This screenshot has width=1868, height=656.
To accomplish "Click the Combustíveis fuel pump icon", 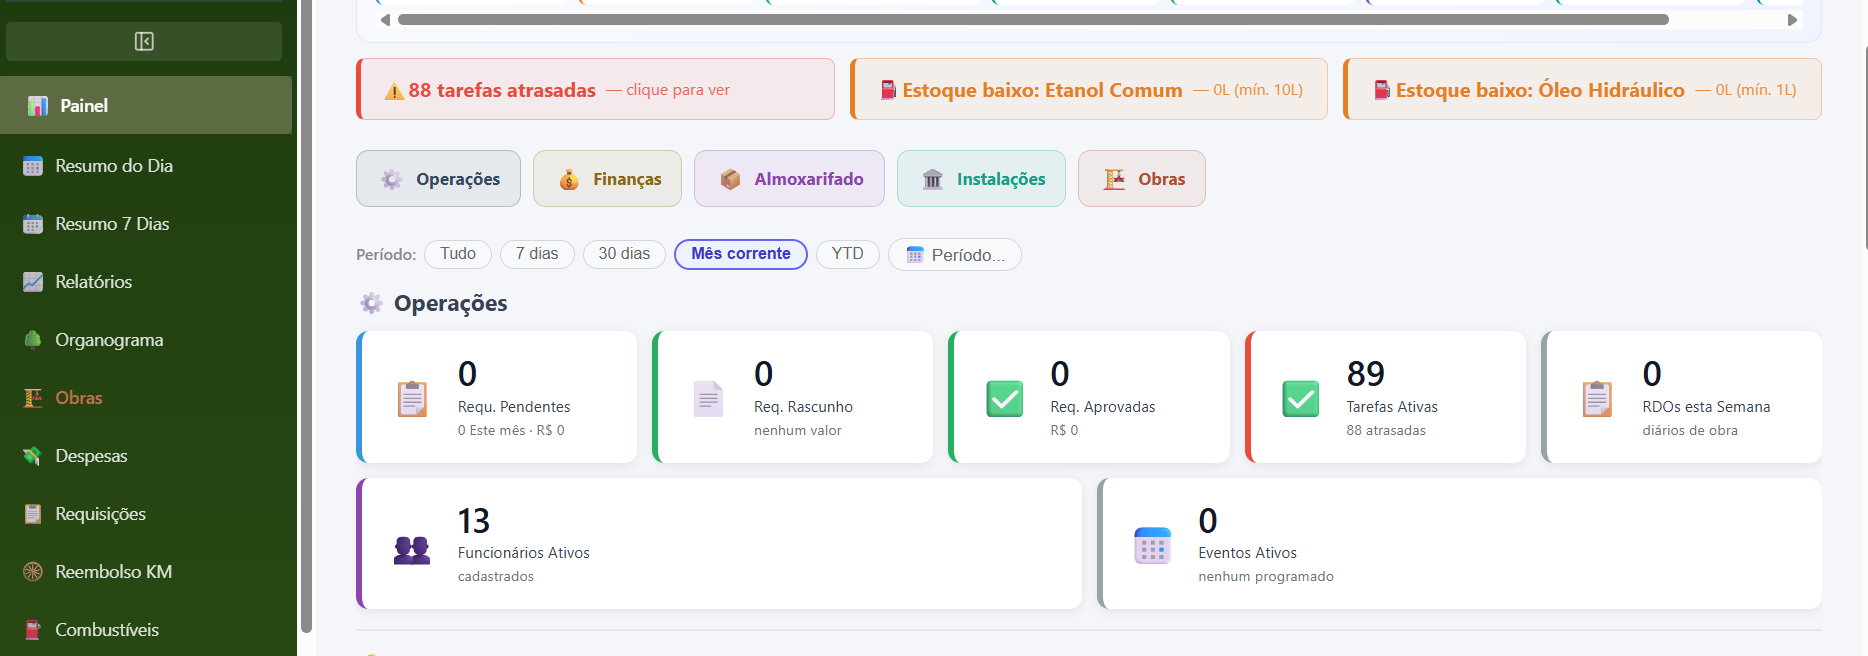I will coord(33,630).
